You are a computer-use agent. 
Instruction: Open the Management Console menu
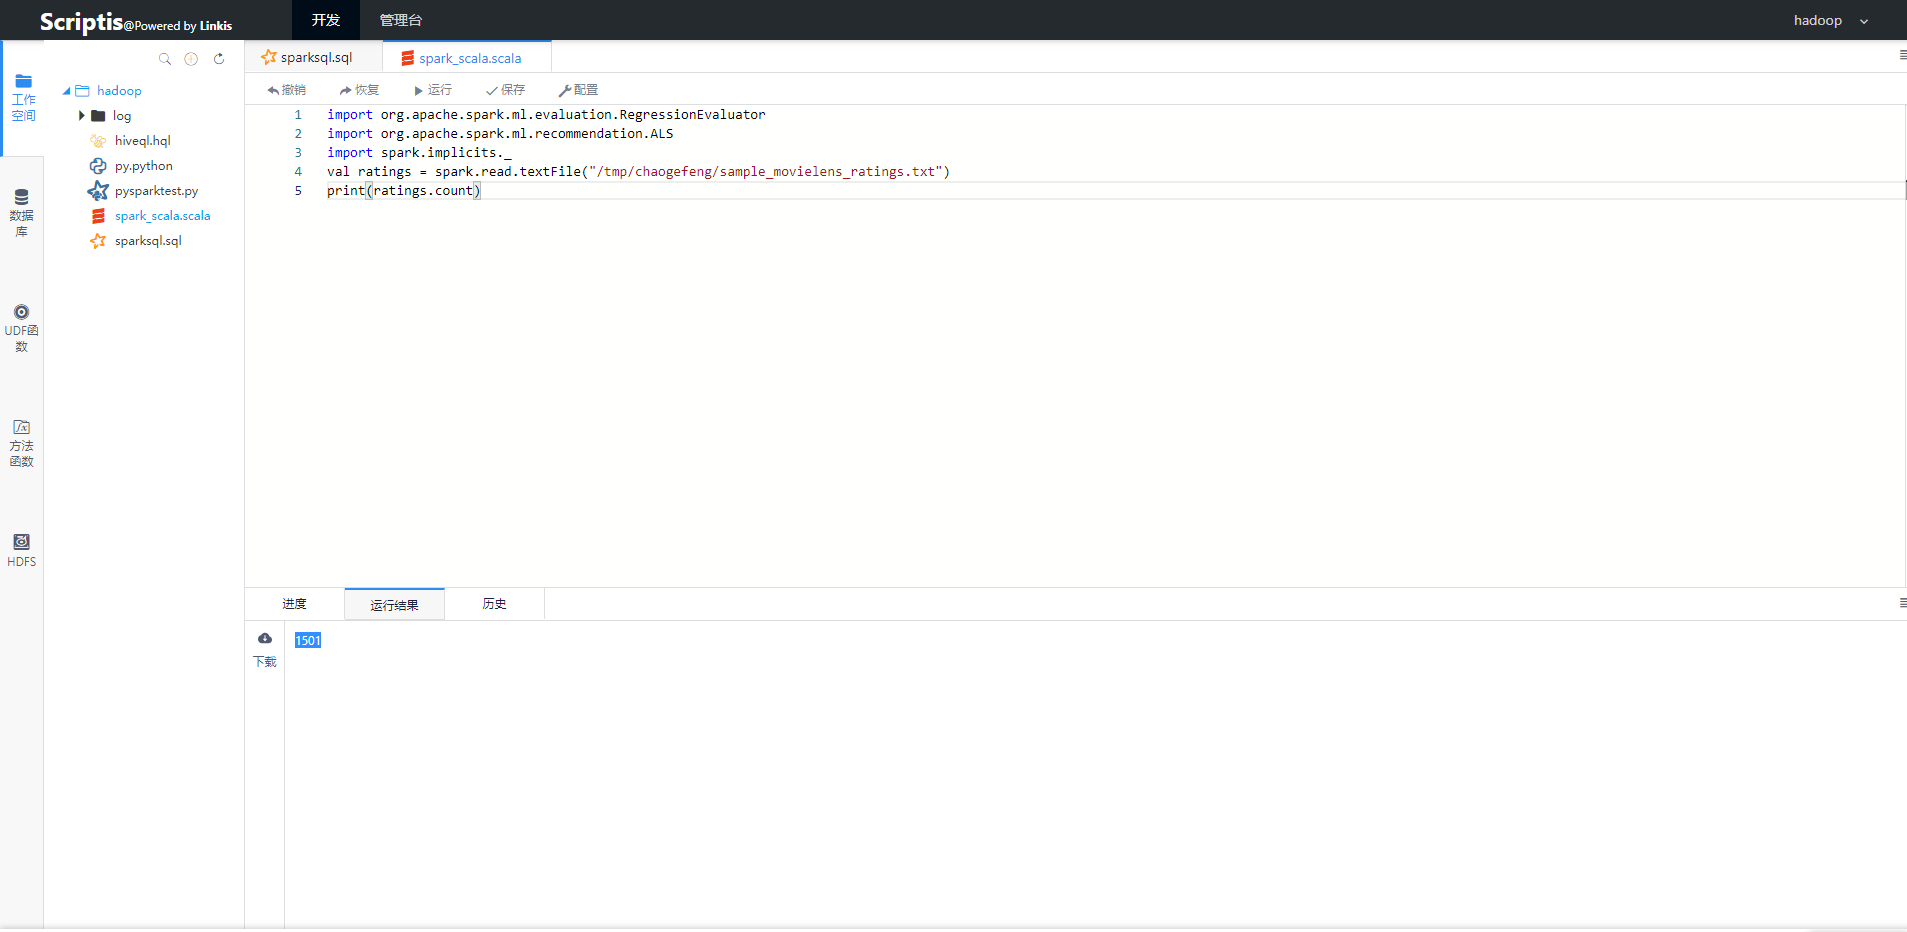pyautogui.click(x=401, y=20)
